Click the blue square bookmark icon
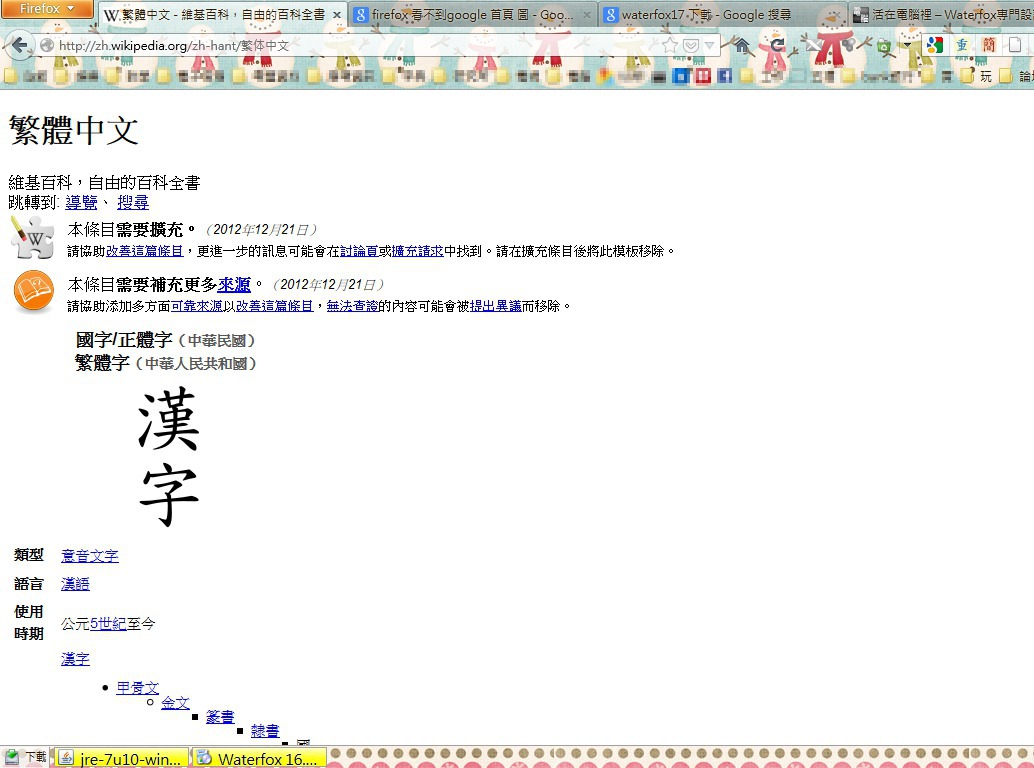Image resolution: width=1034 pixels, height=768 pixels. [680, 76]
